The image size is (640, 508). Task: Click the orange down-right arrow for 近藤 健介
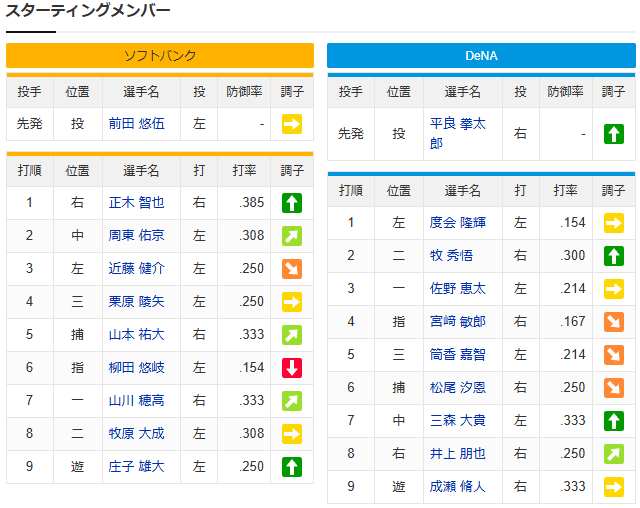[292, 269]
